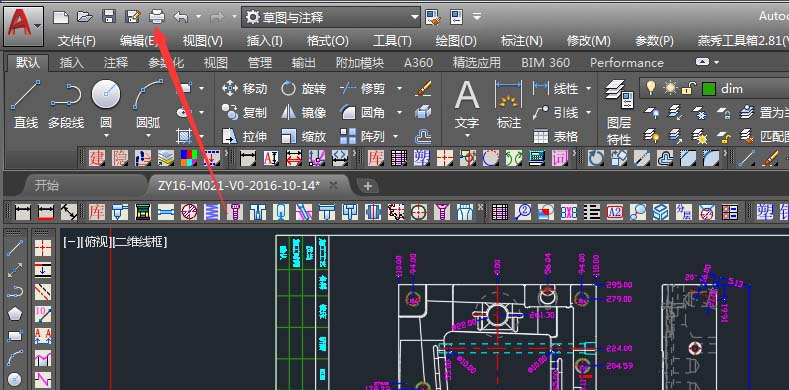Expand the Array (阵列) dropdown arrow

pyautogui.click(x=396, y=136)
